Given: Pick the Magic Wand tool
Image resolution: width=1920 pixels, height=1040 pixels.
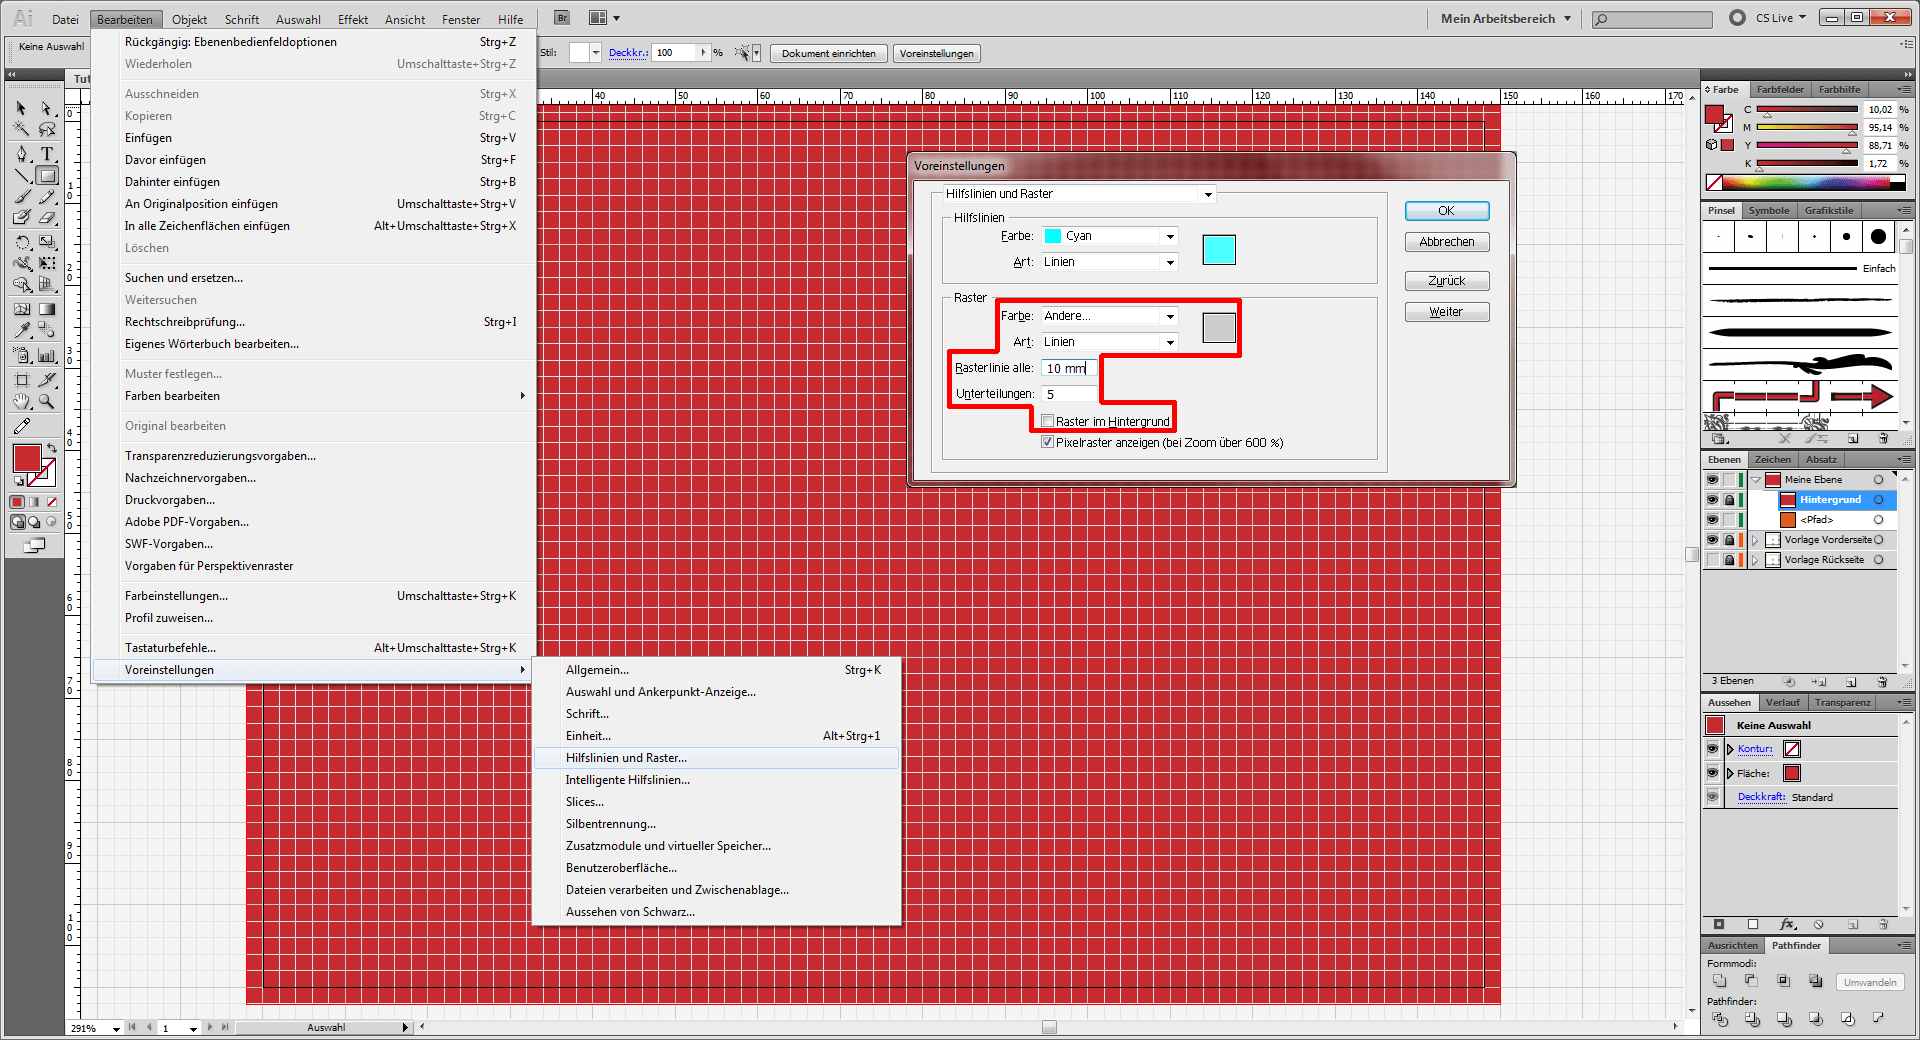Looking at the screenshot, I should (x=22, y=129).
